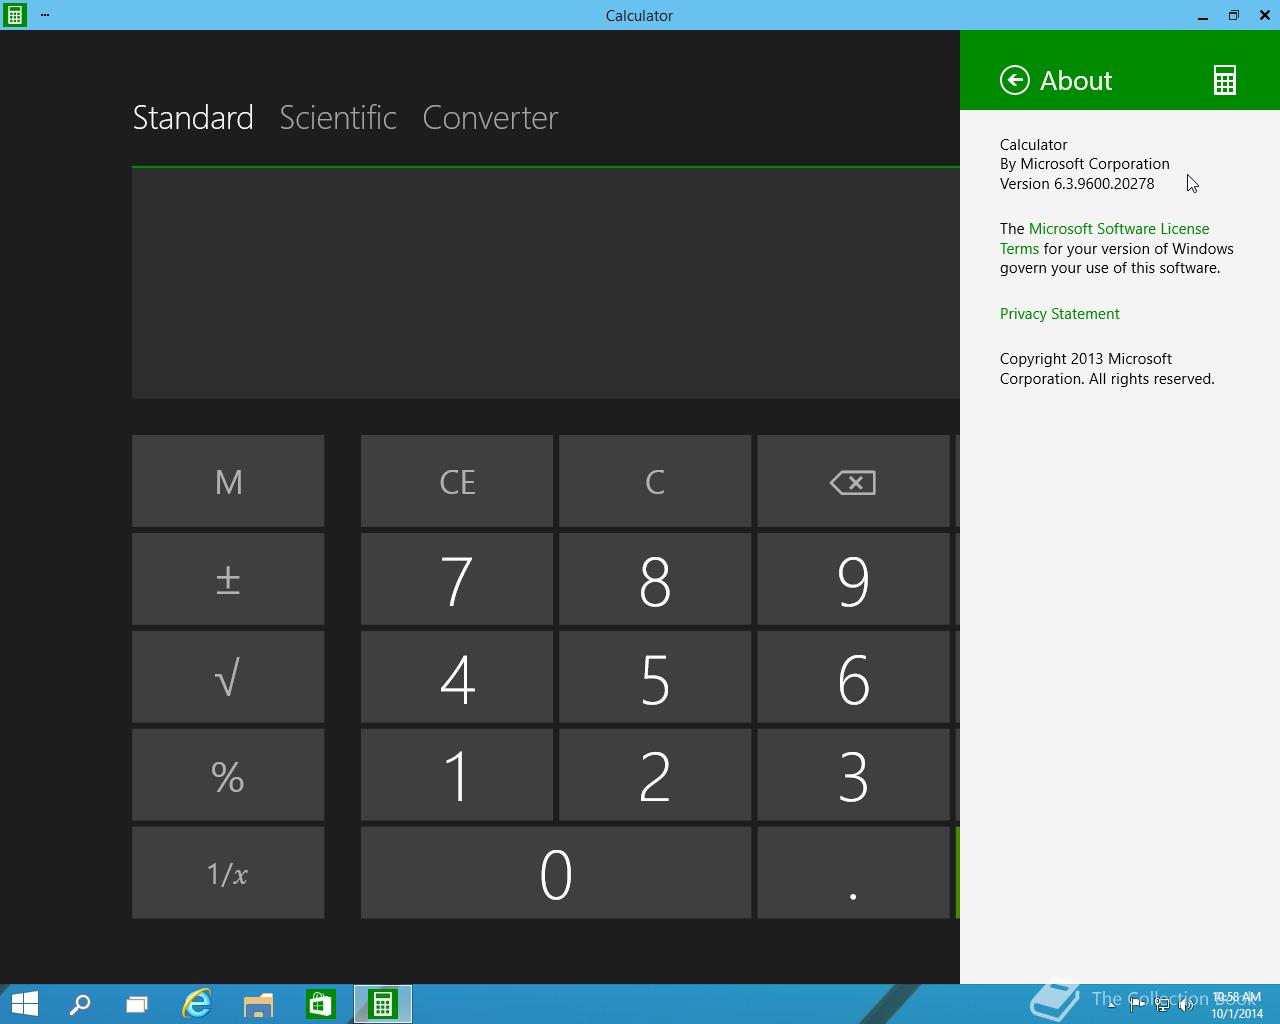1280x1024 pixels.
Task: Open Microsoft Software License Terms link
Action: [1104, 238]
